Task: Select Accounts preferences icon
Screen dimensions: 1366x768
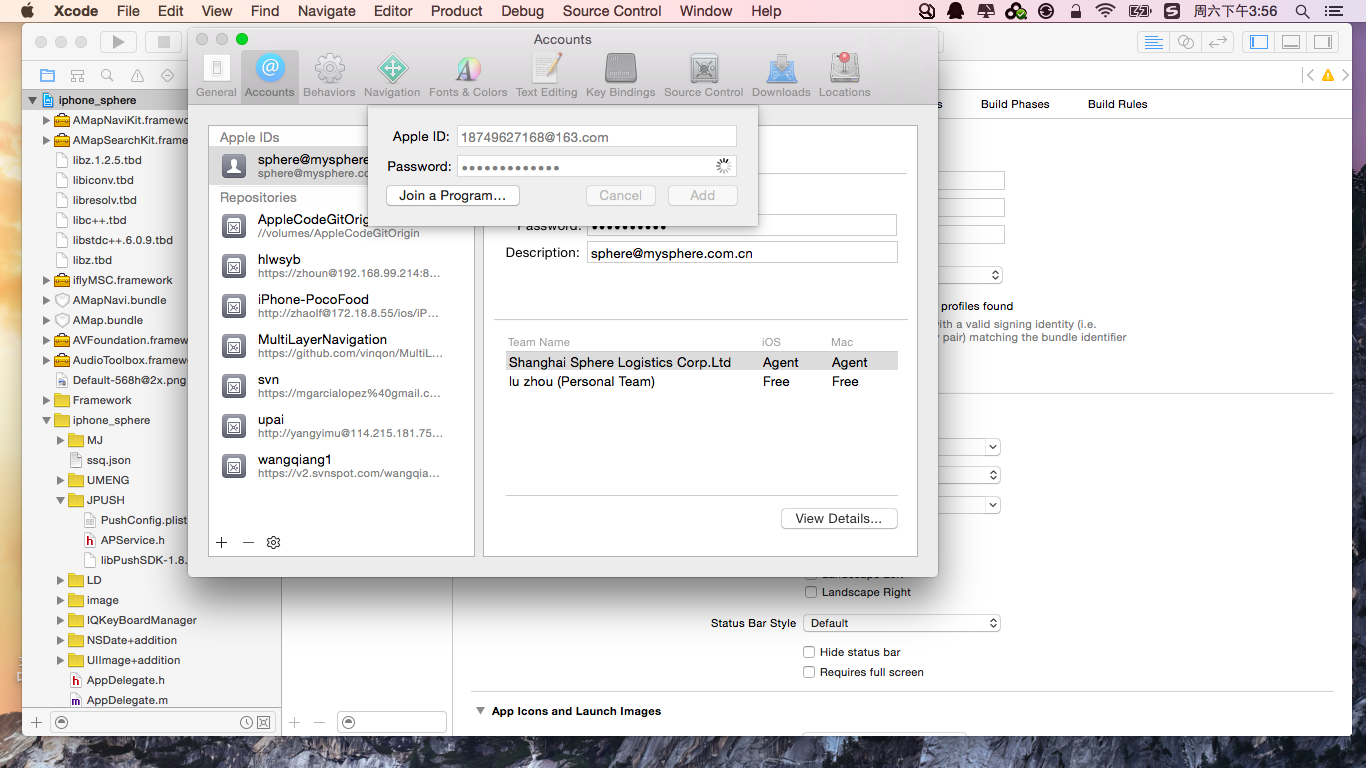Action: [270, 76]
